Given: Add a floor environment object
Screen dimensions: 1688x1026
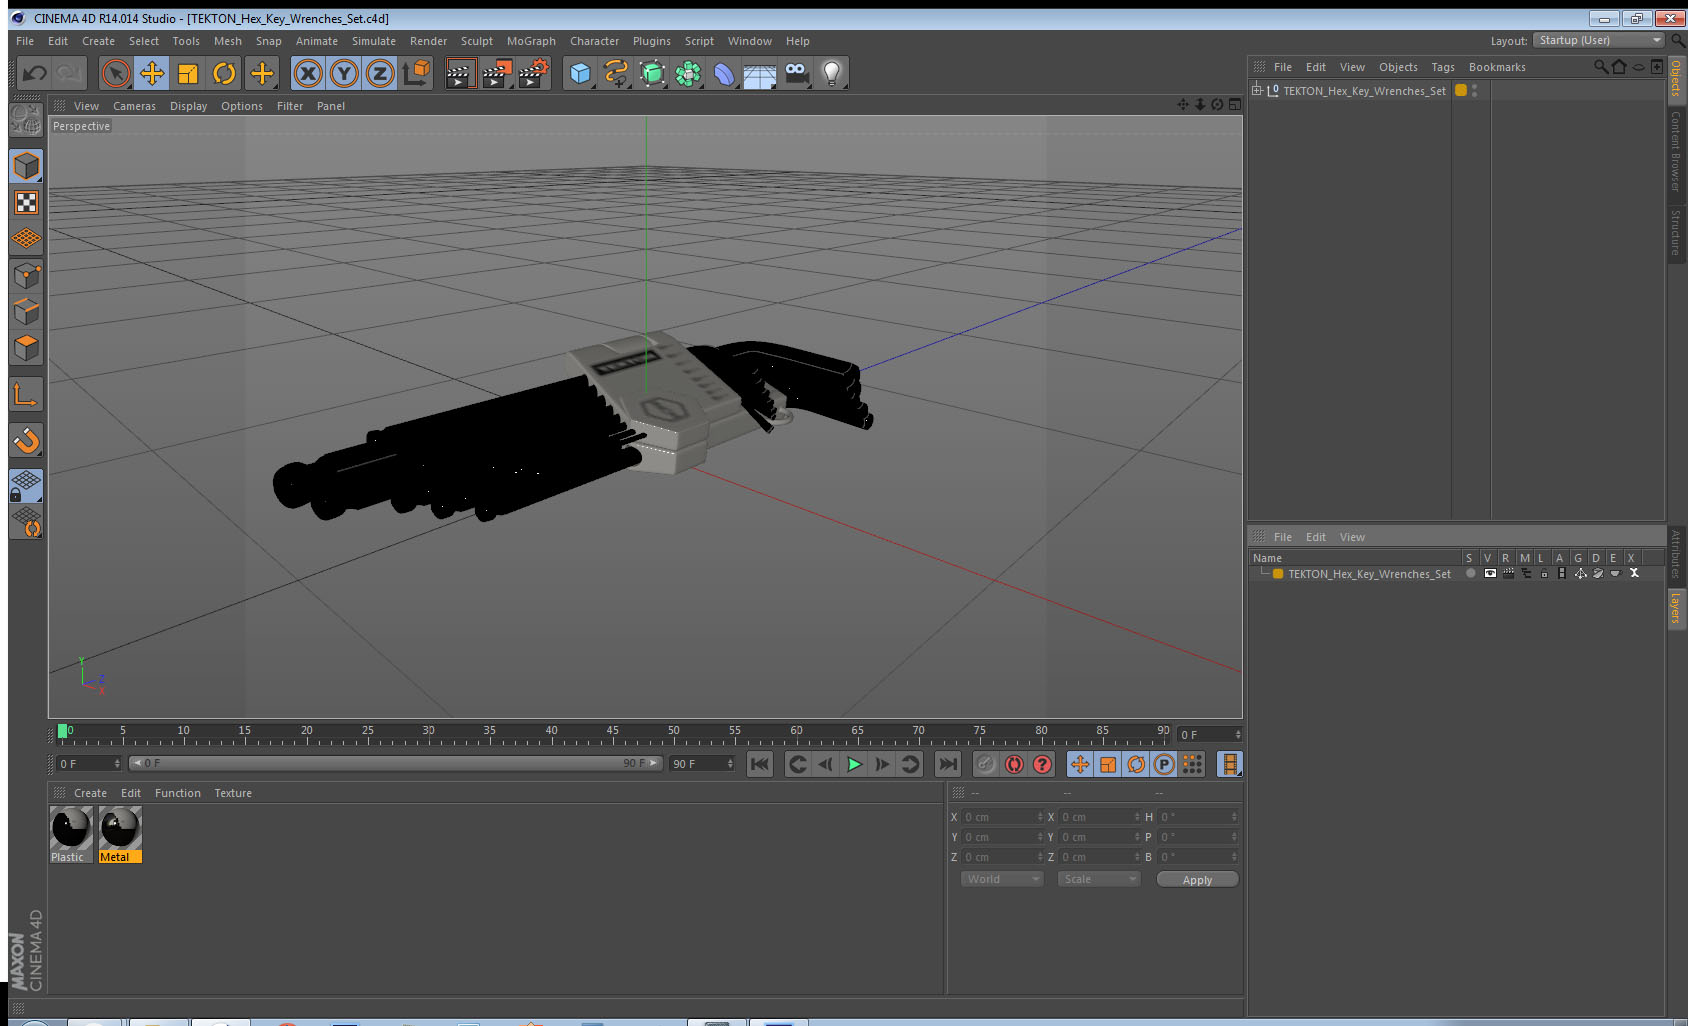Looking at the screenshot, I should [760, 73].
